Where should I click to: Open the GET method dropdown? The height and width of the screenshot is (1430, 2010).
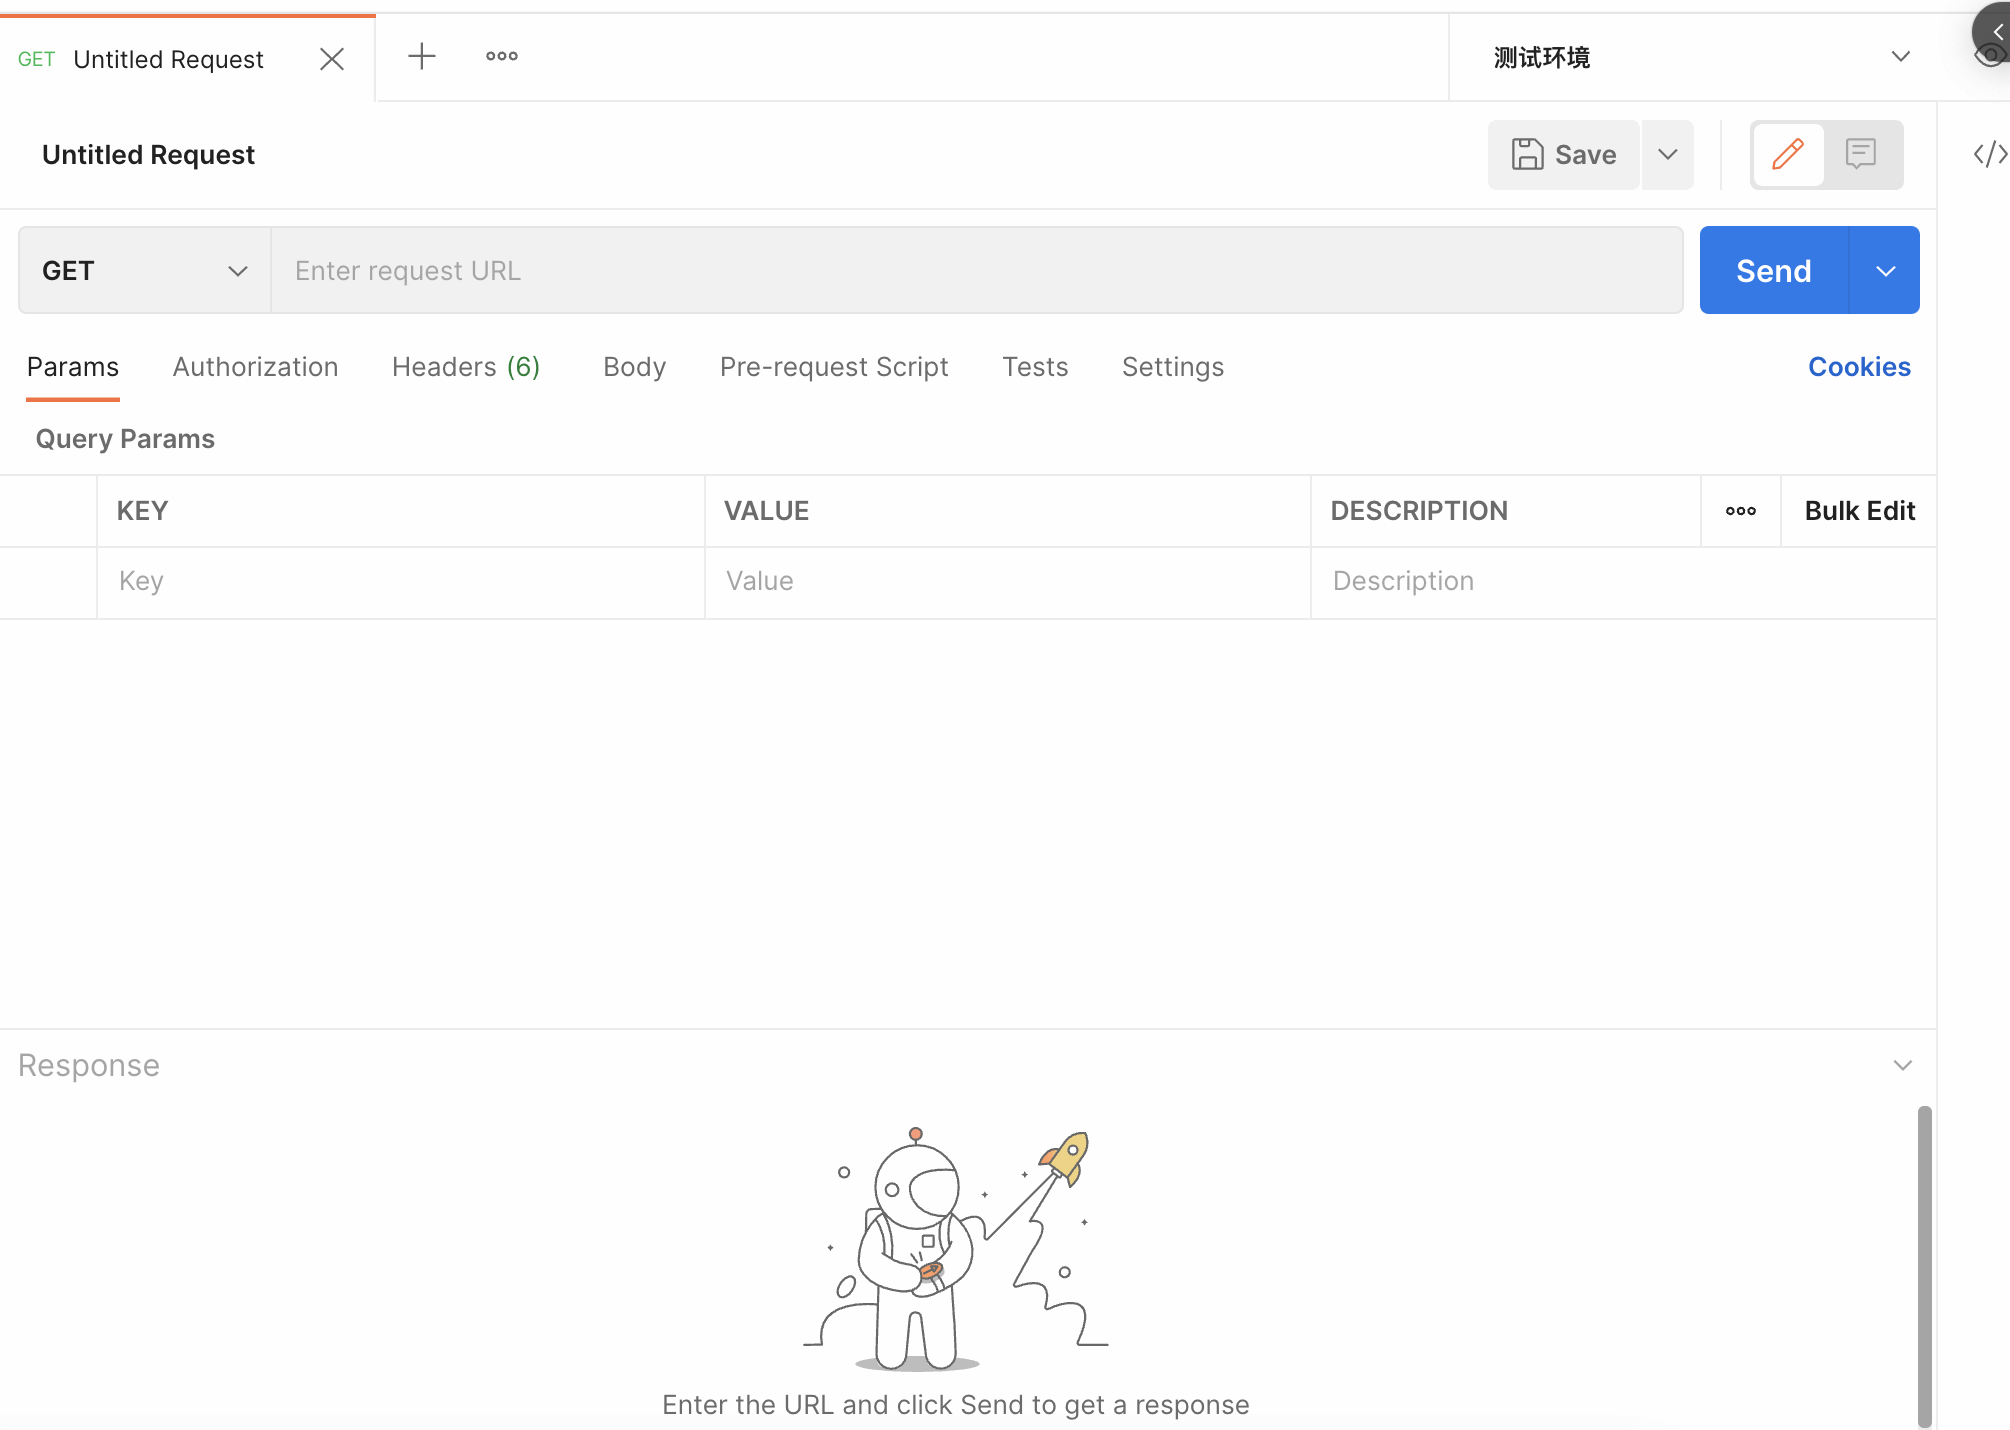tap(145, 271)
